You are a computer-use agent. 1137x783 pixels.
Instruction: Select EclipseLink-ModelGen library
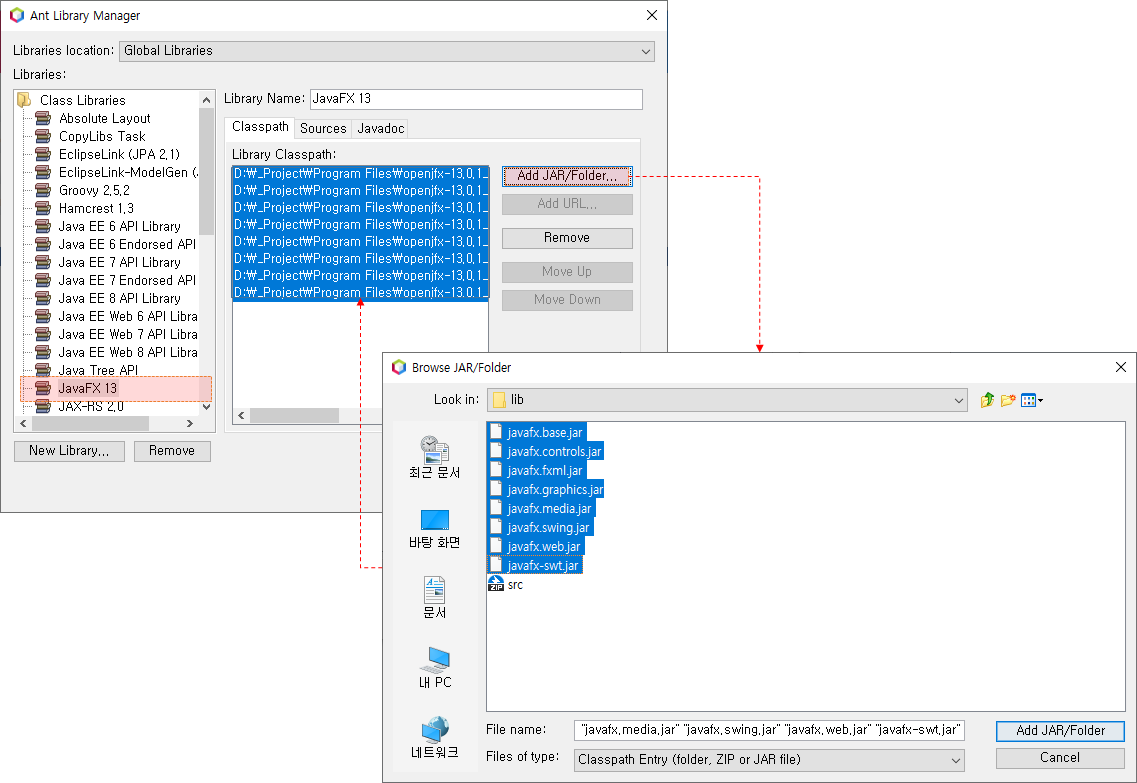[x=128, y=173]
